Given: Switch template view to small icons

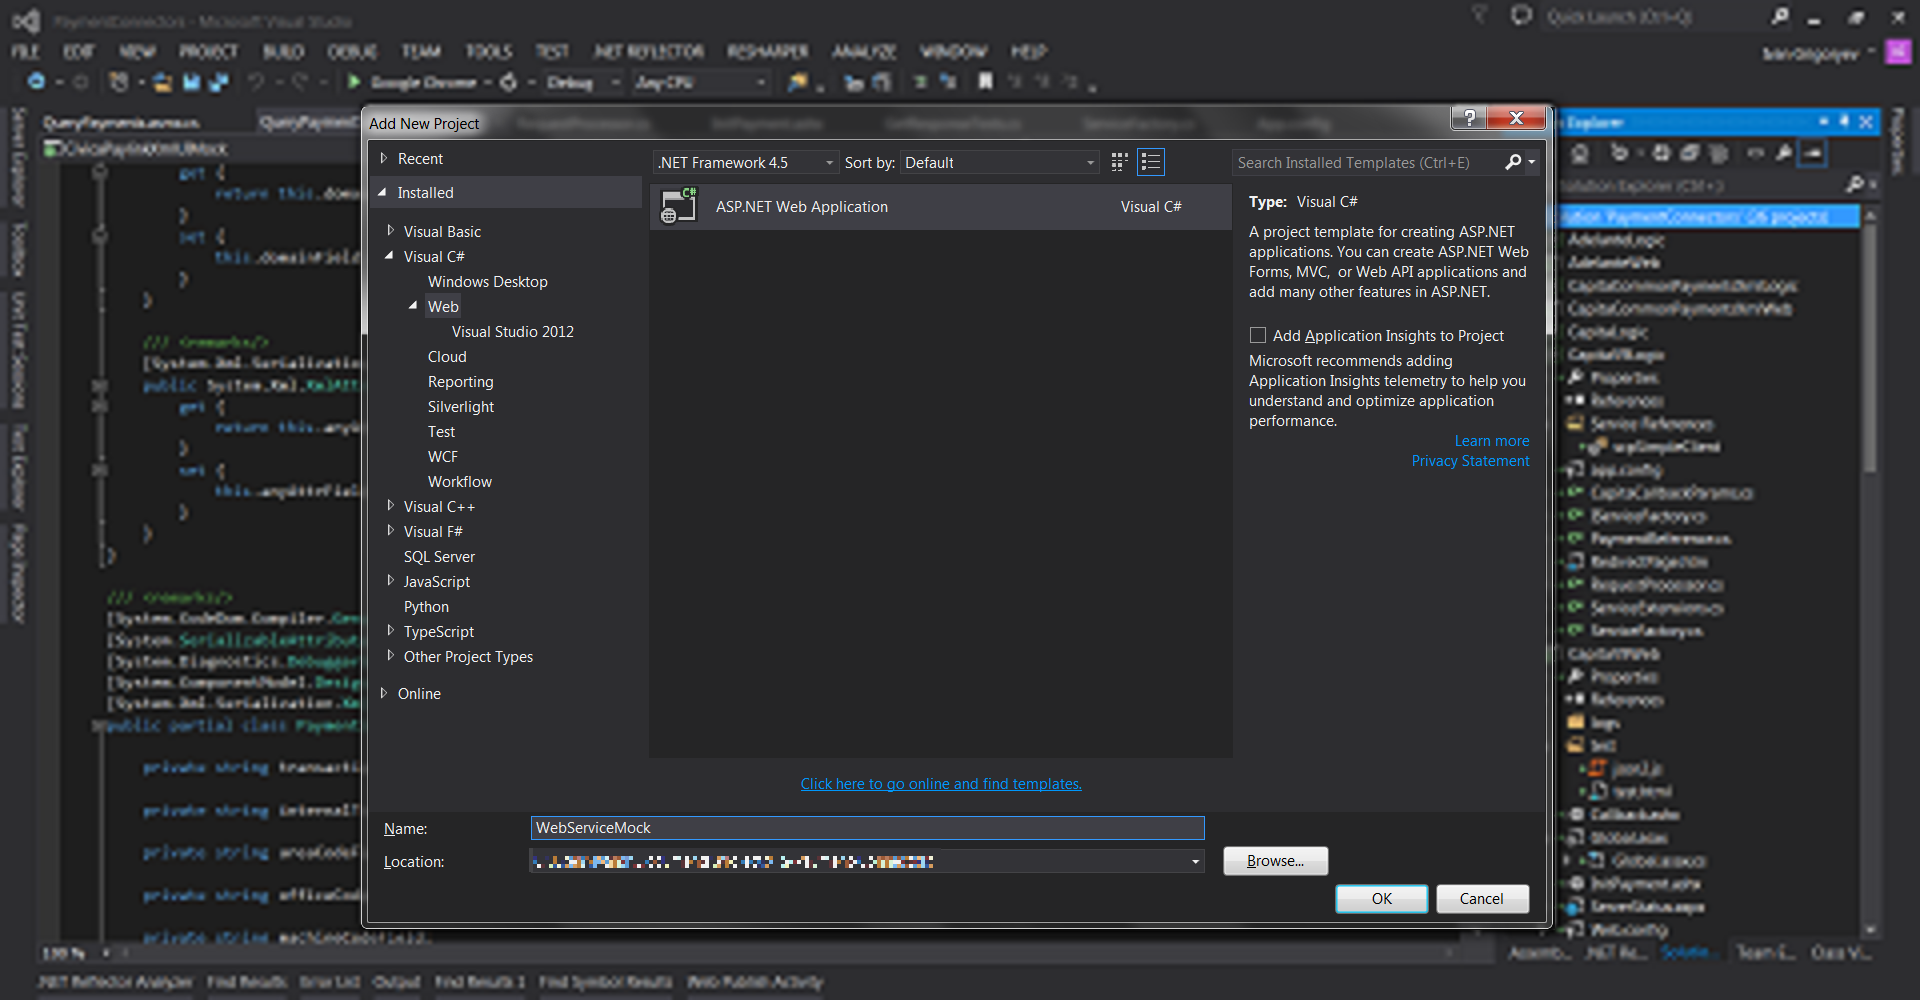Looking at the screenshot, I should 1119,162.
